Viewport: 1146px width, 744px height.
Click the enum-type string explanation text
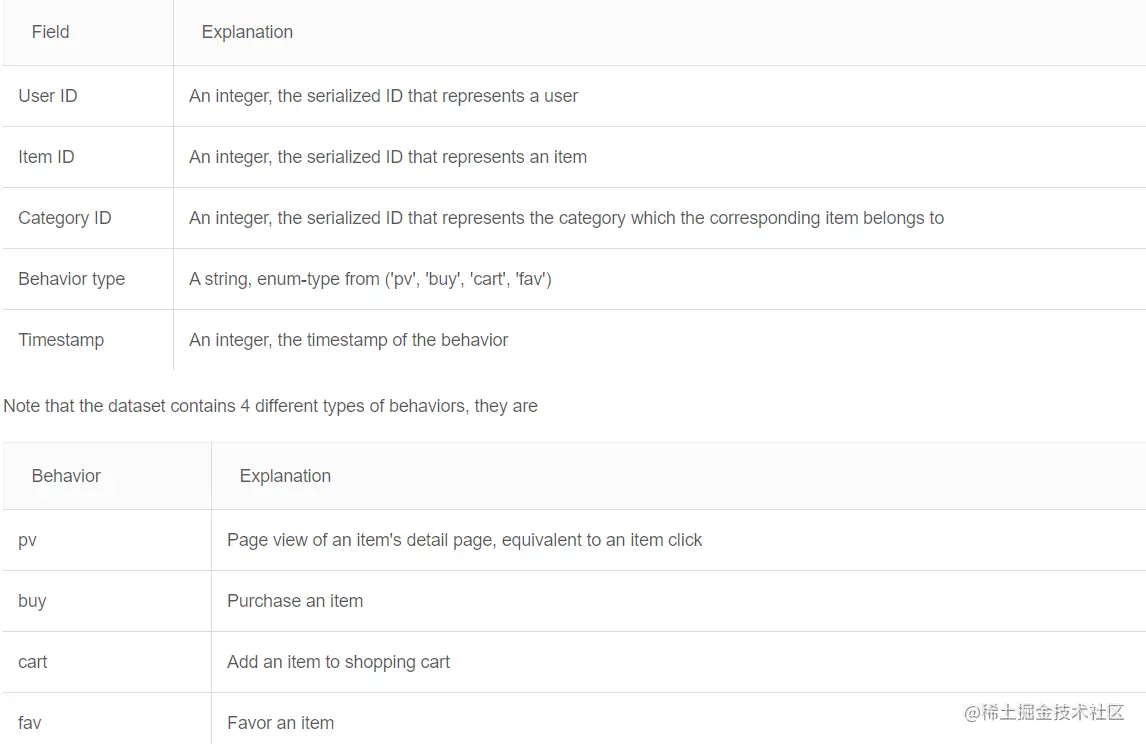click(370, 279)
